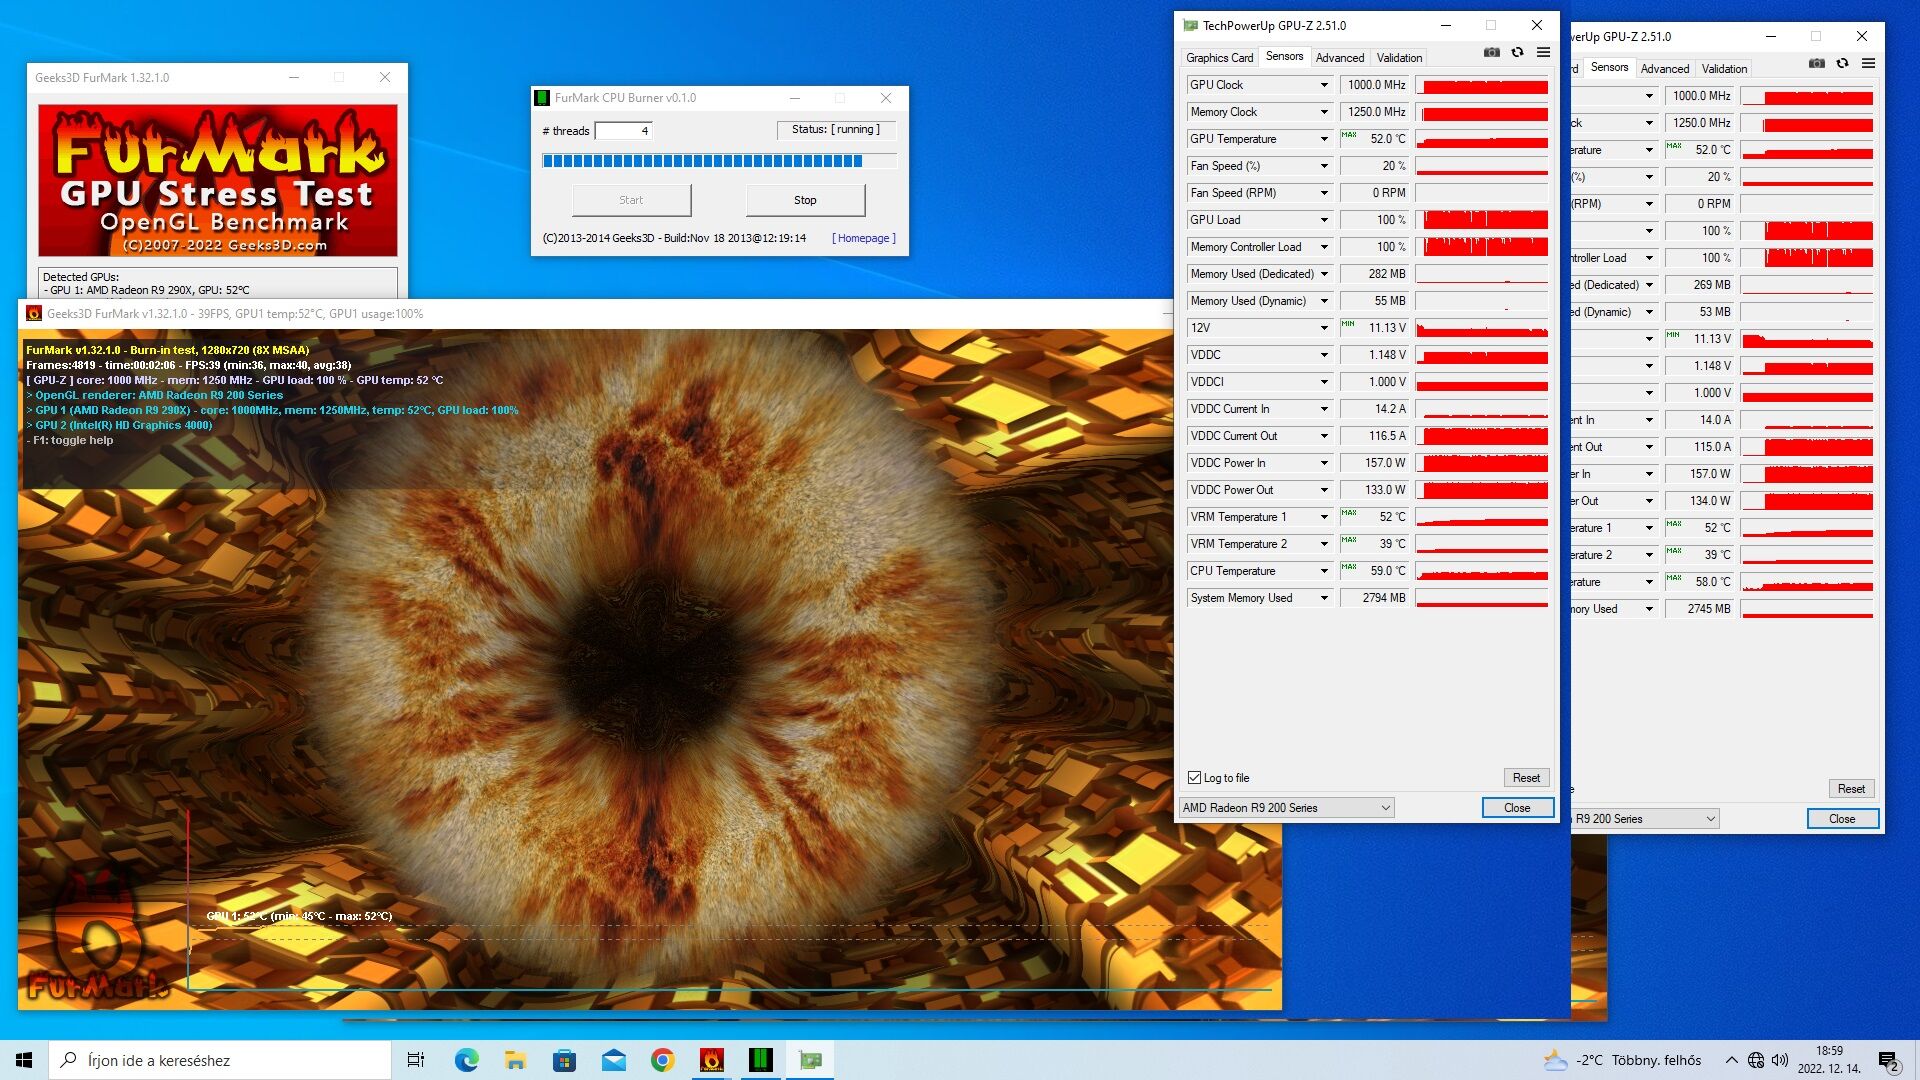This screenshot has width=1920, height=1080.
Task: Open Task View from the taskbar
Action: click(x=416, y=1060)
